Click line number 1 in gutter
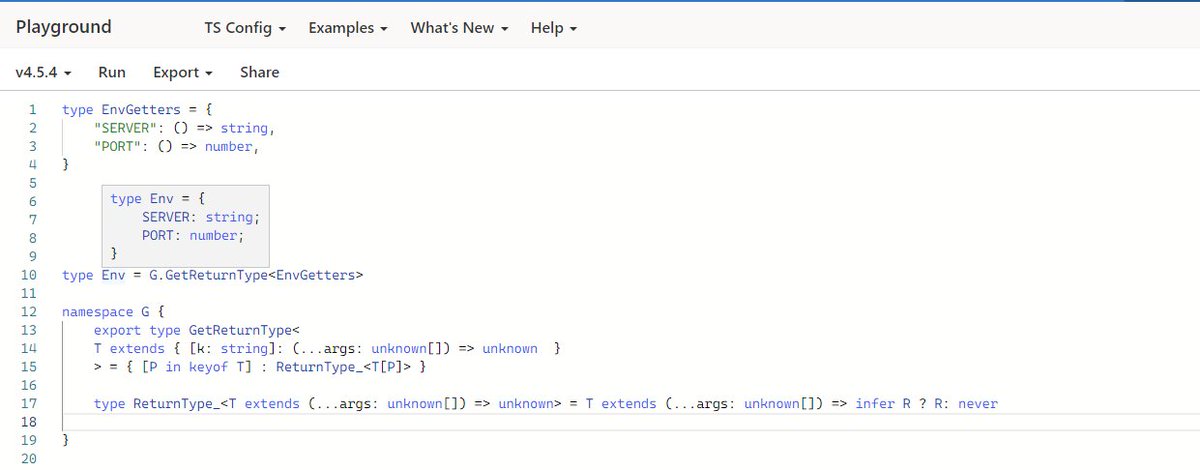Image resolution: width=1200 pixels, height=470 pixels. click(x=33, y=110)
